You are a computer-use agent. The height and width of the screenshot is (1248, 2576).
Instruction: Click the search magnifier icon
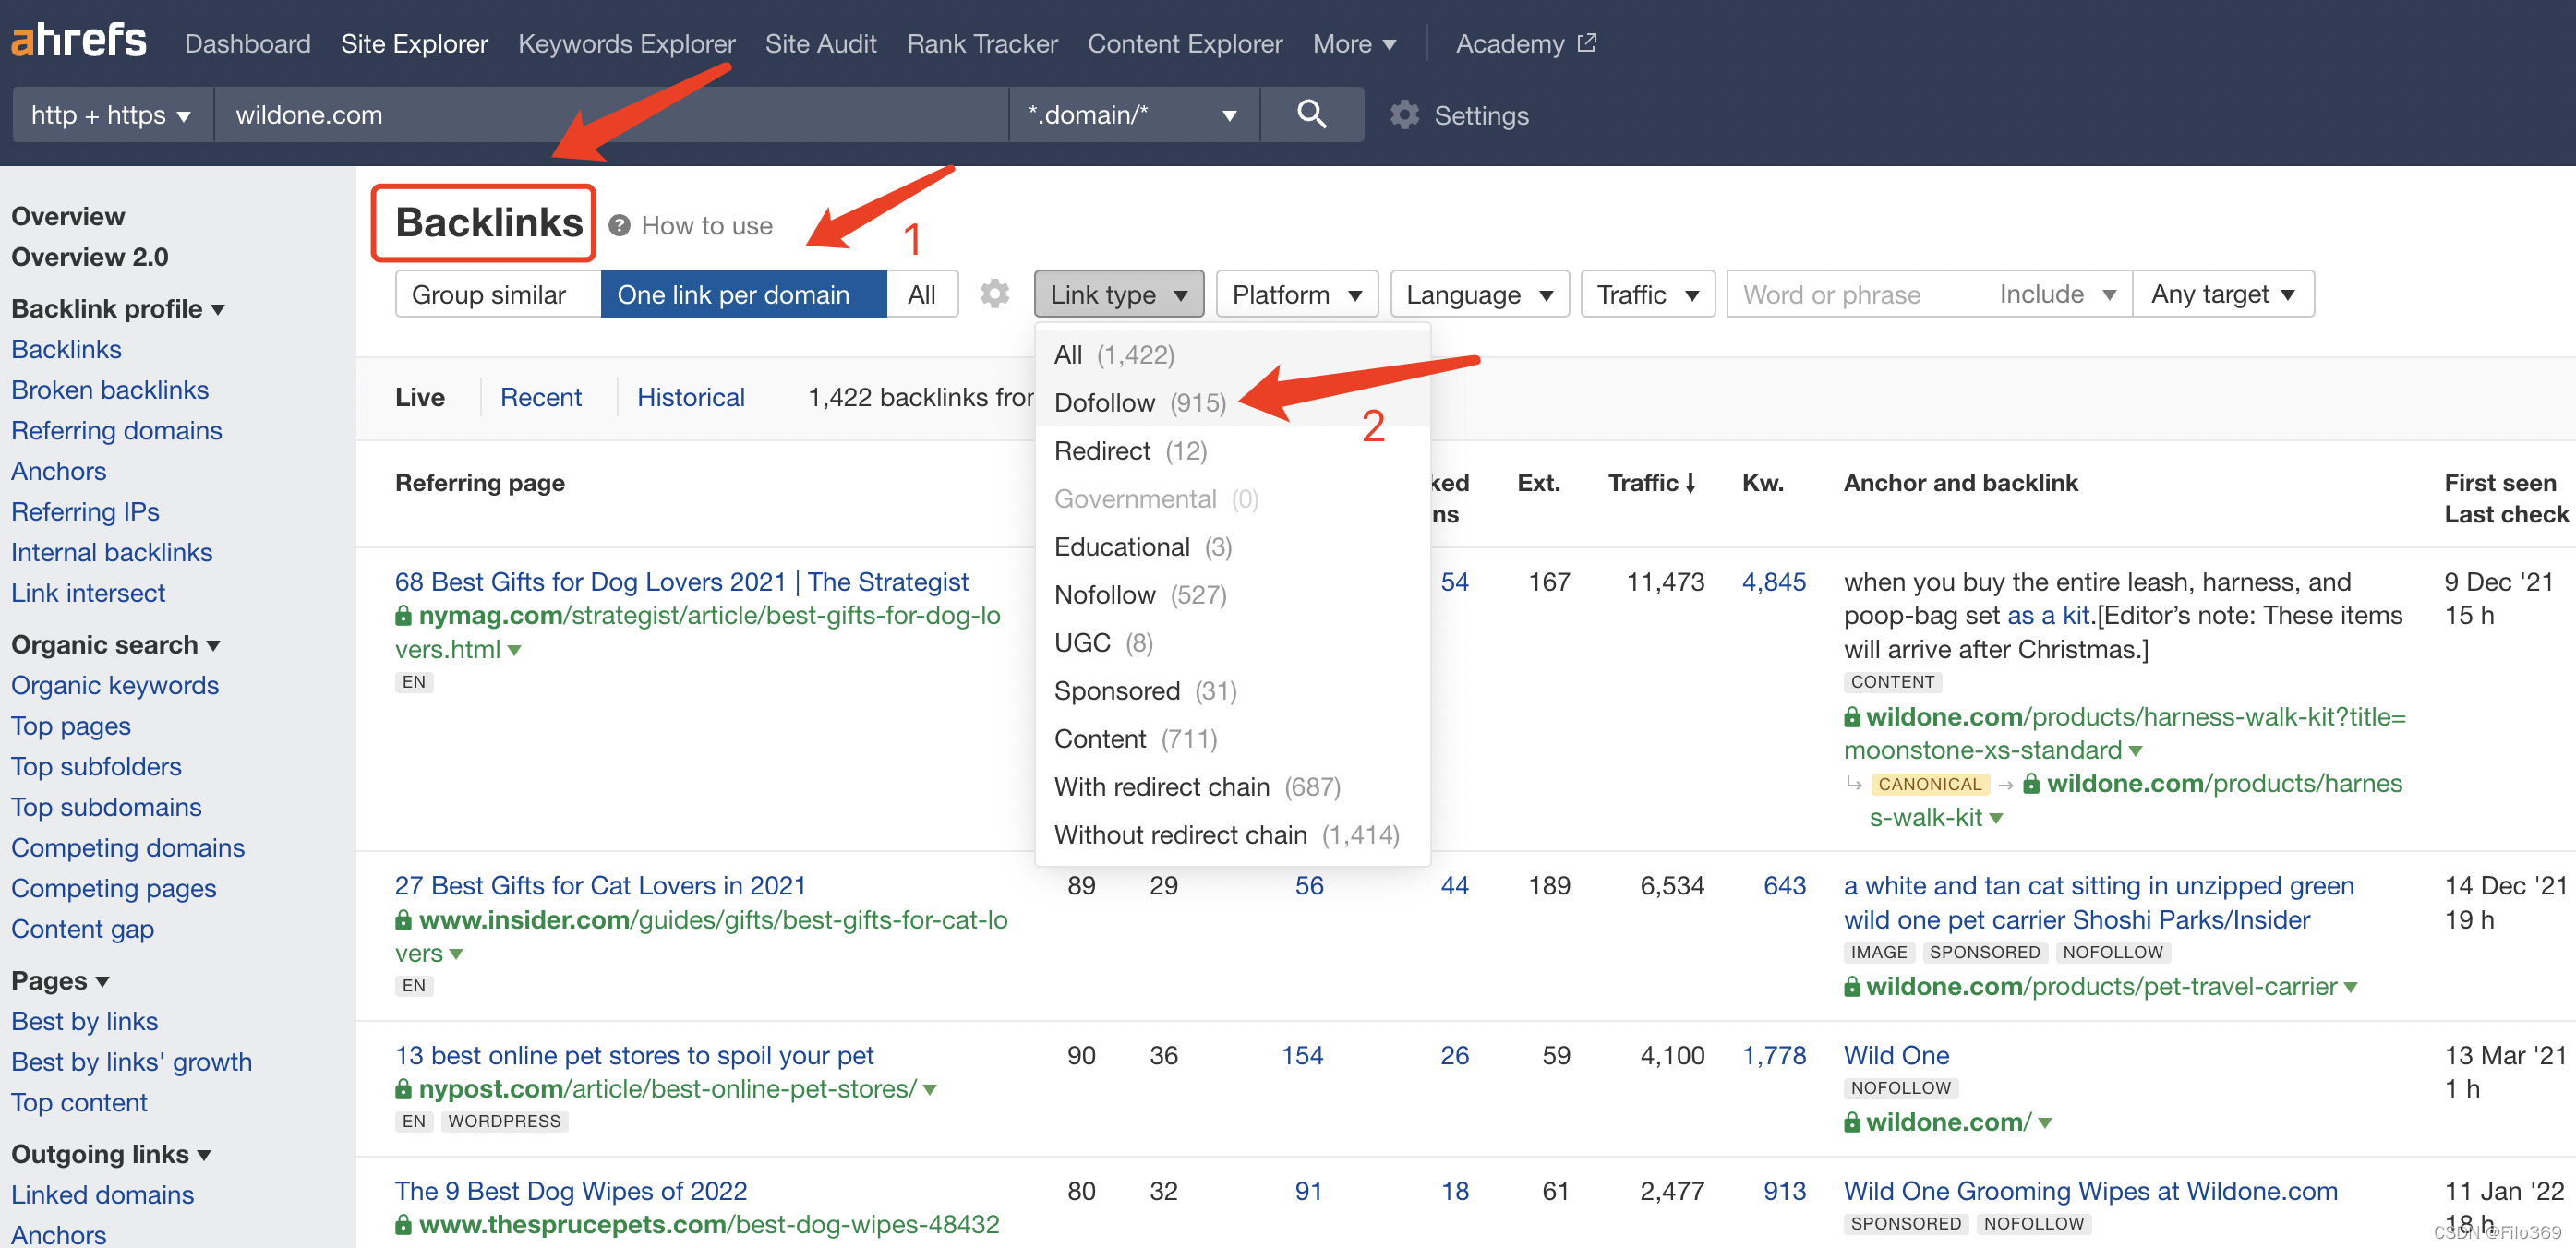[1311, 114]
